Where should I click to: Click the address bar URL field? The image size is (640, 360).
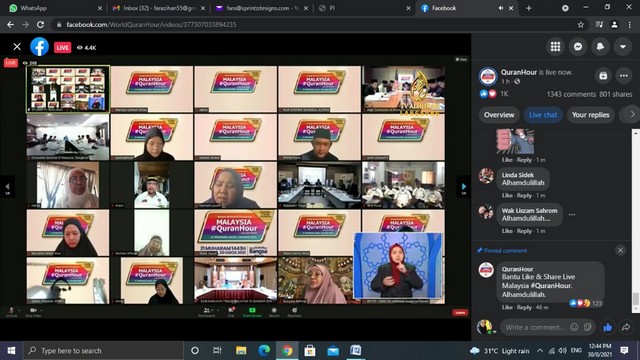pos(314,24)
